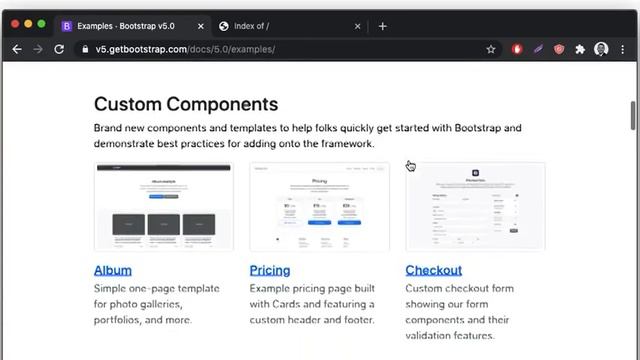The height and width of the screenshot is (360, 640).
Task: Click the Bootstrap favicon in the first tab
Action: coord(67,26)
